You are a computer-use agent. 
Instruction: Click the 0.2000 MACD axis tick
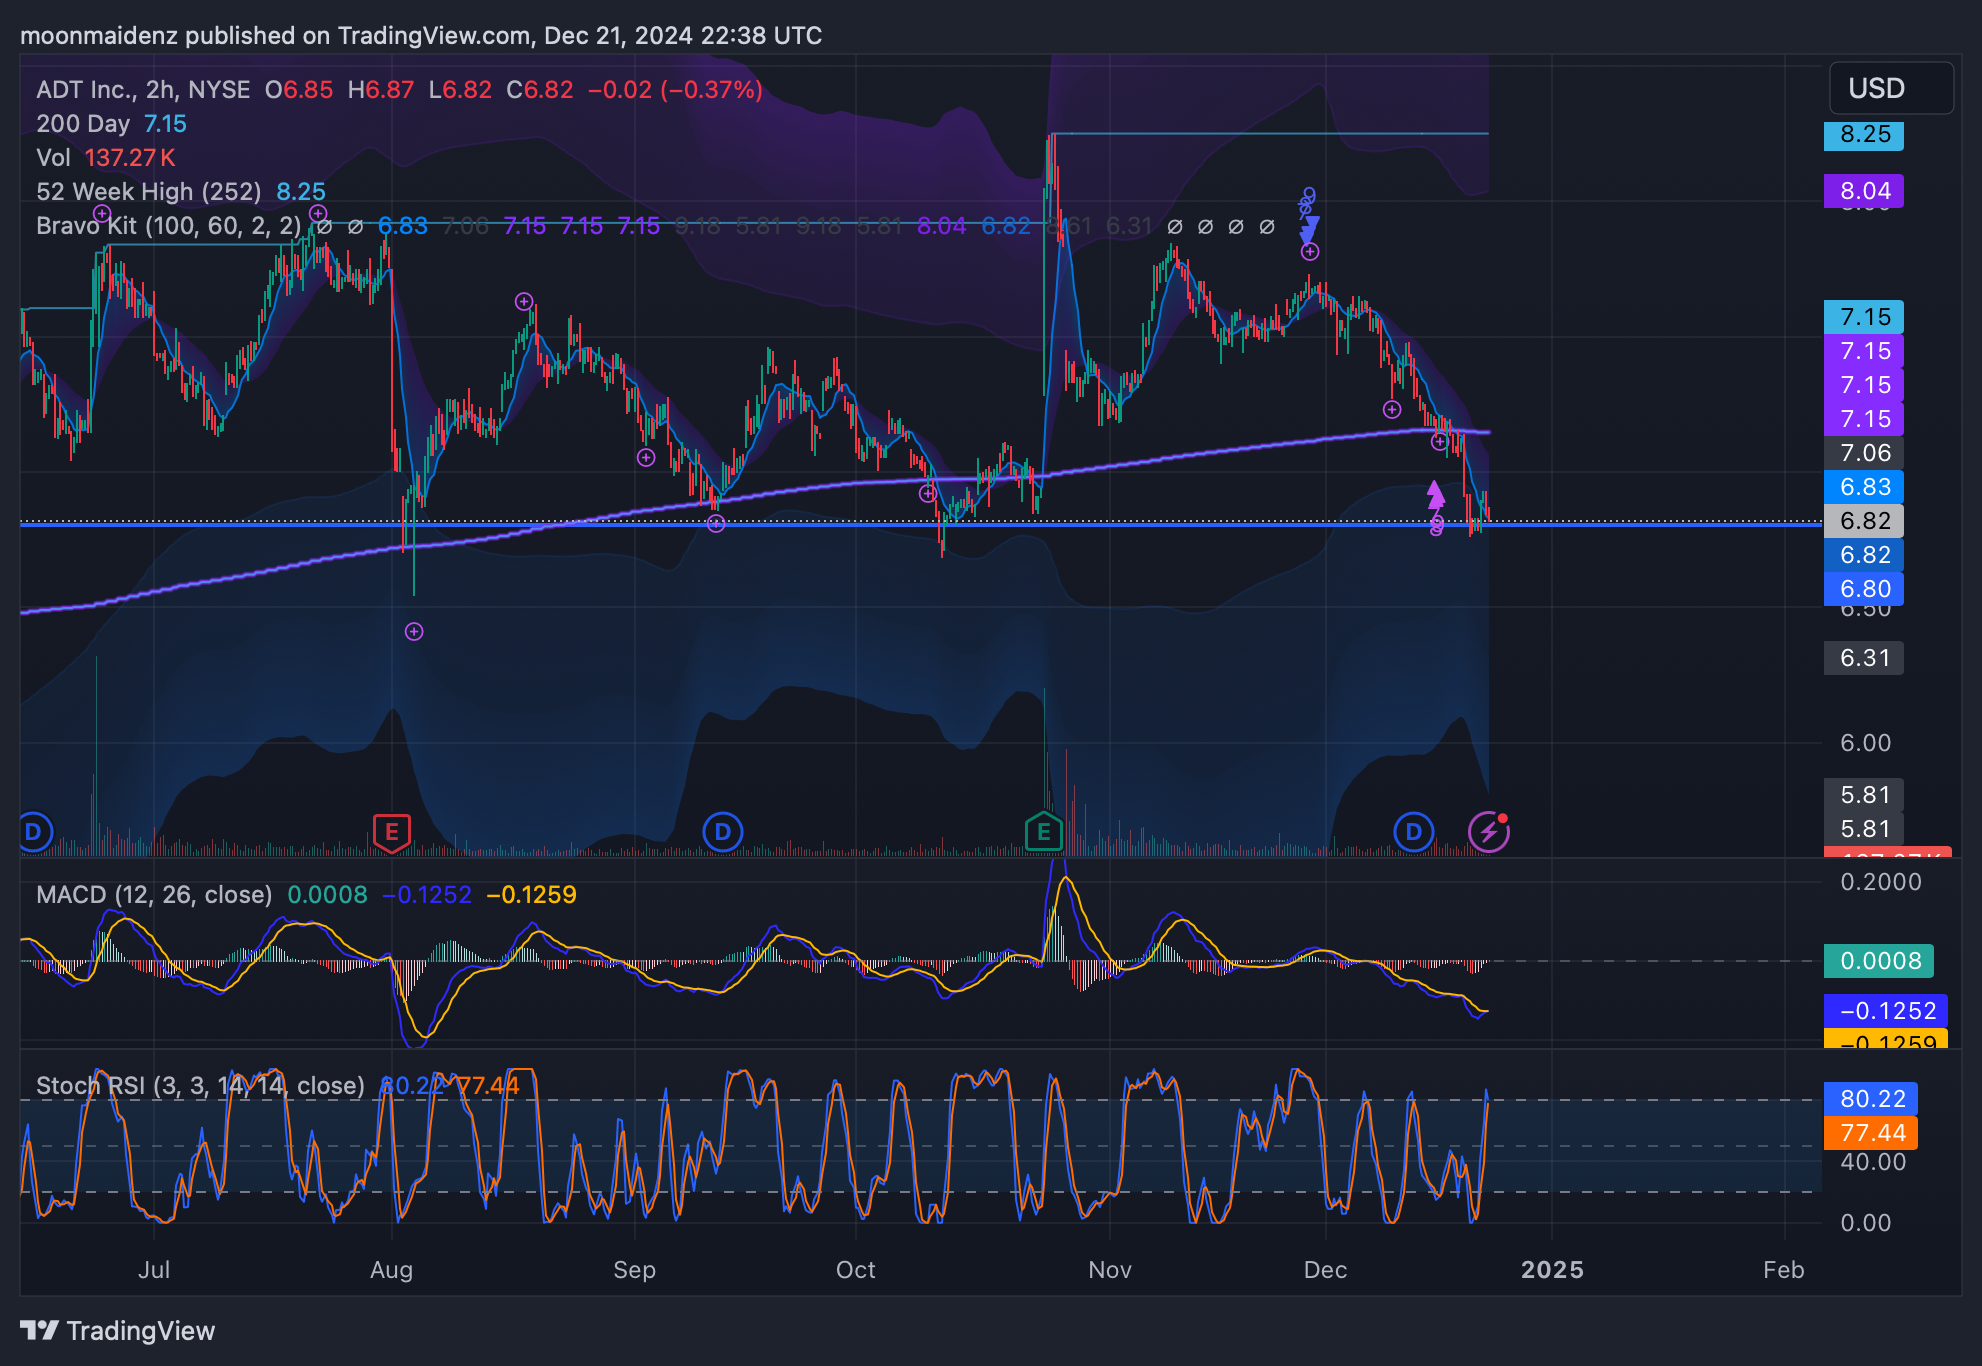click(1881, 882)
